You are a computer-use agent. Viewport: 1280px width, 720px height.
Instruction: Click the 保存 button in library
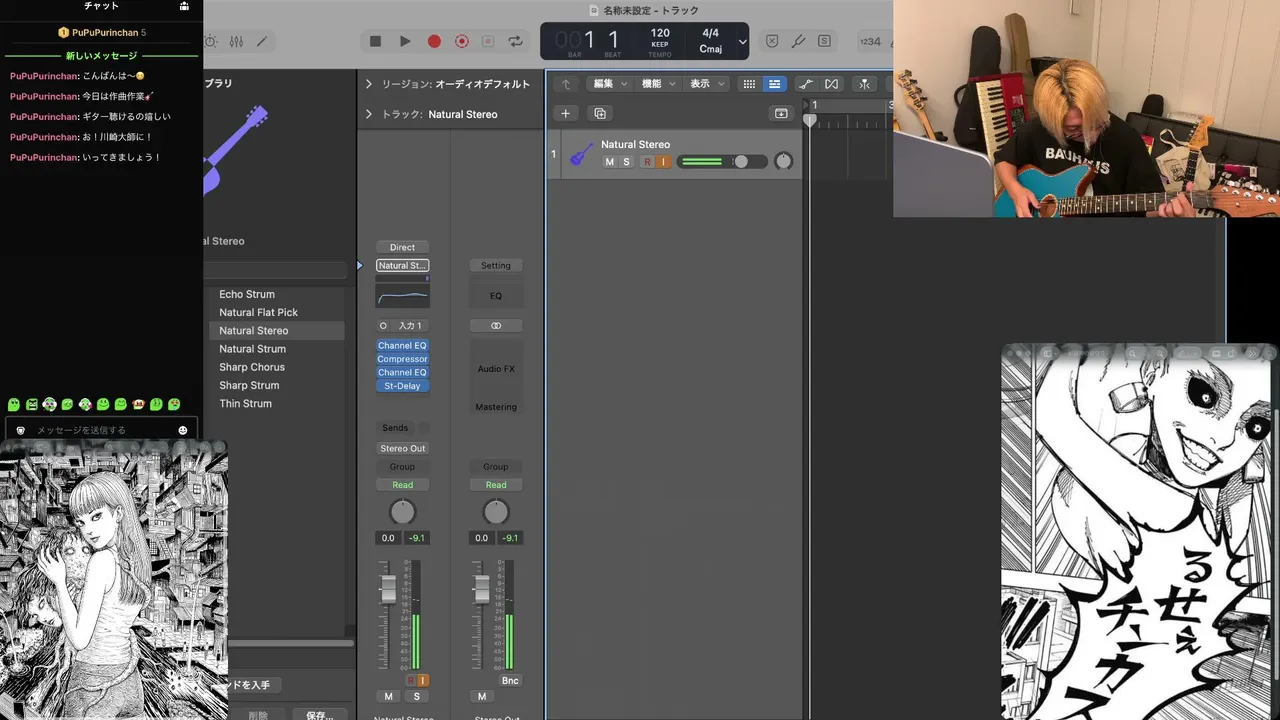[319, 715]
